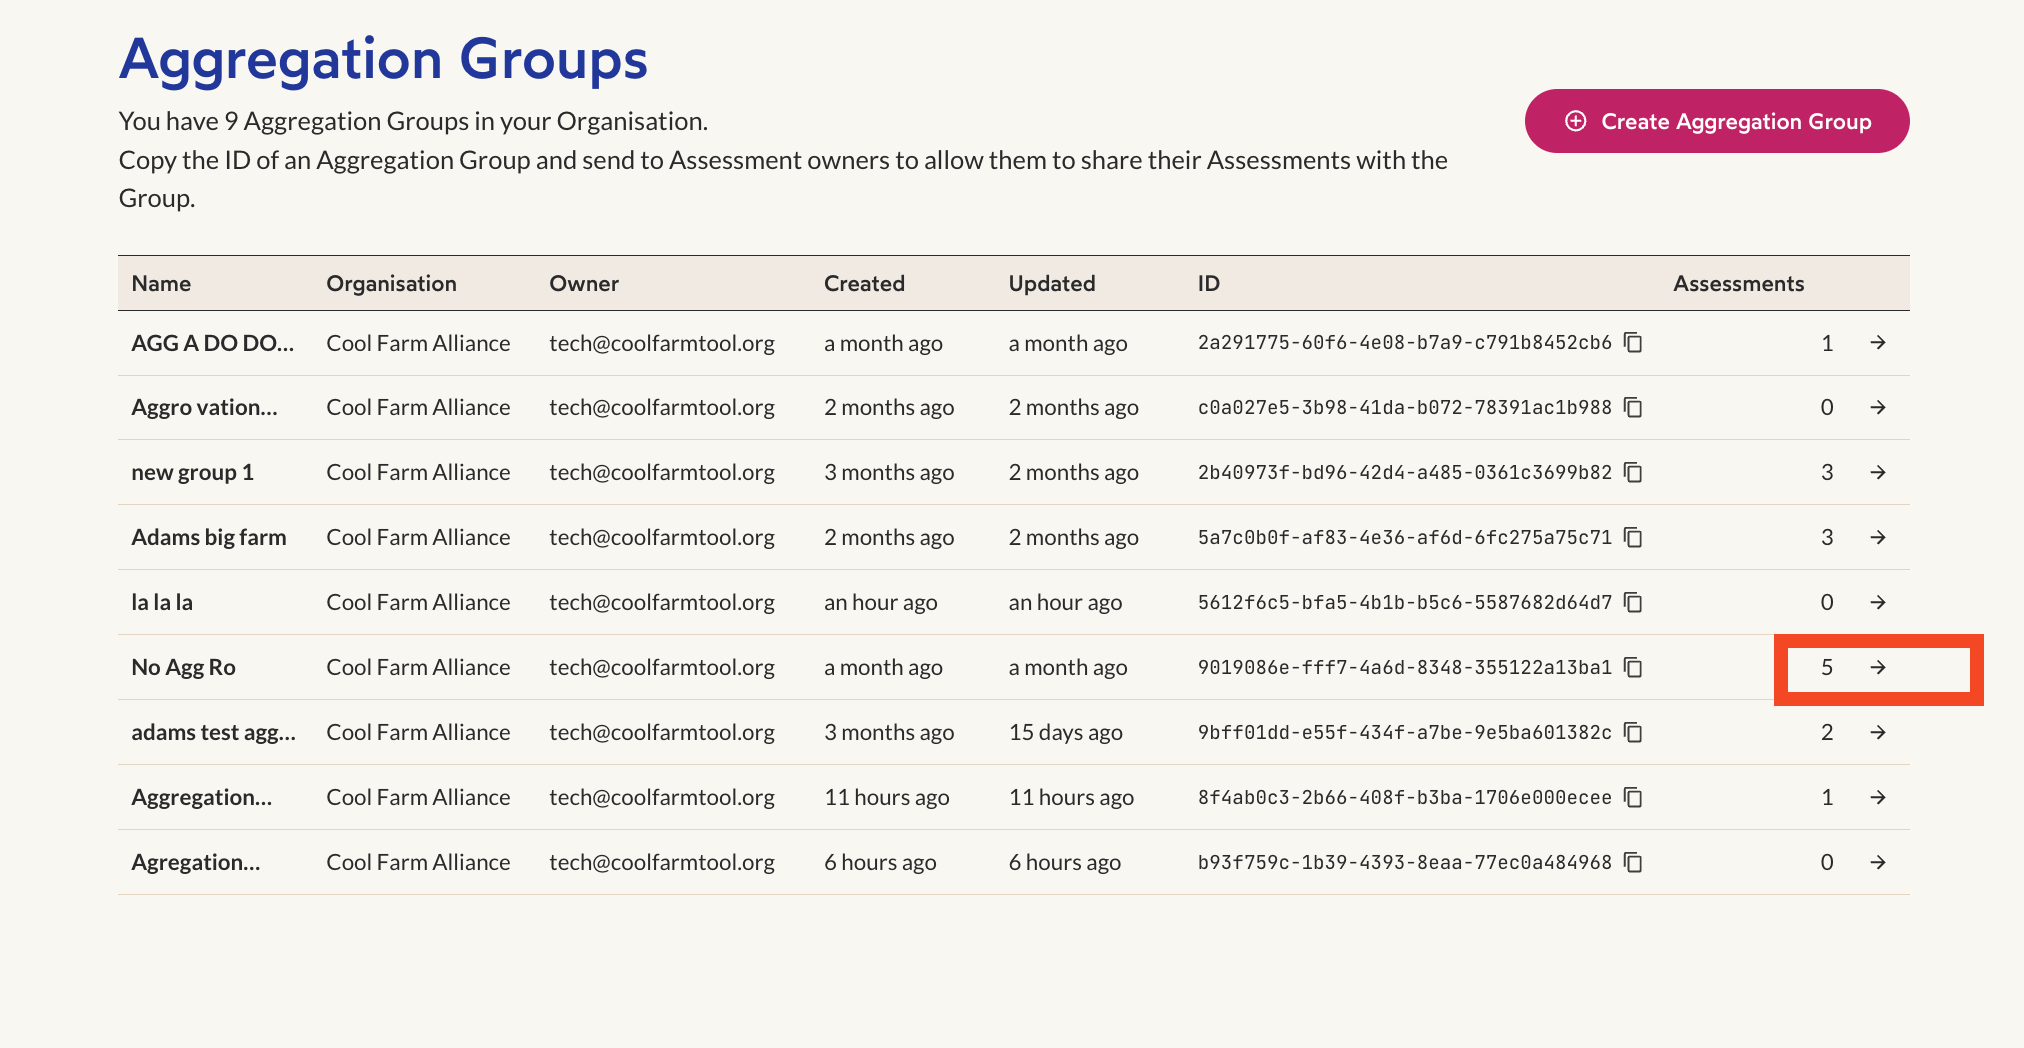Click the Updated column header
The height and width of the screenshot is (1048, 2024).
[1052, 284]
